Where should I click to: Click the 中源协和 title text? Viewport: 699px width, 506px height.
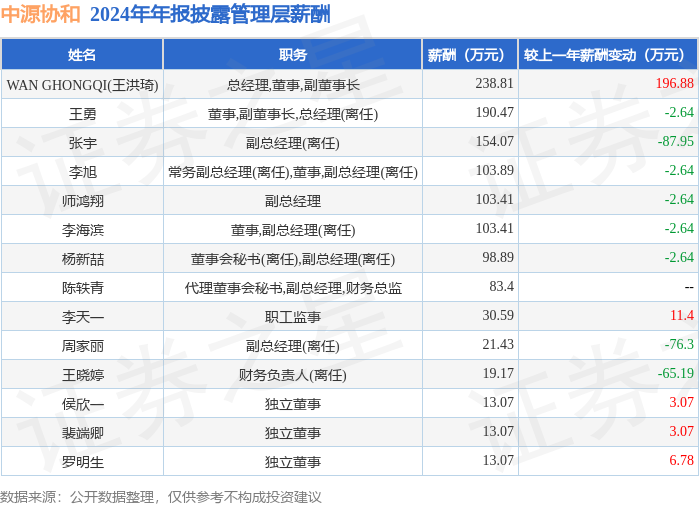pos(40,14)
